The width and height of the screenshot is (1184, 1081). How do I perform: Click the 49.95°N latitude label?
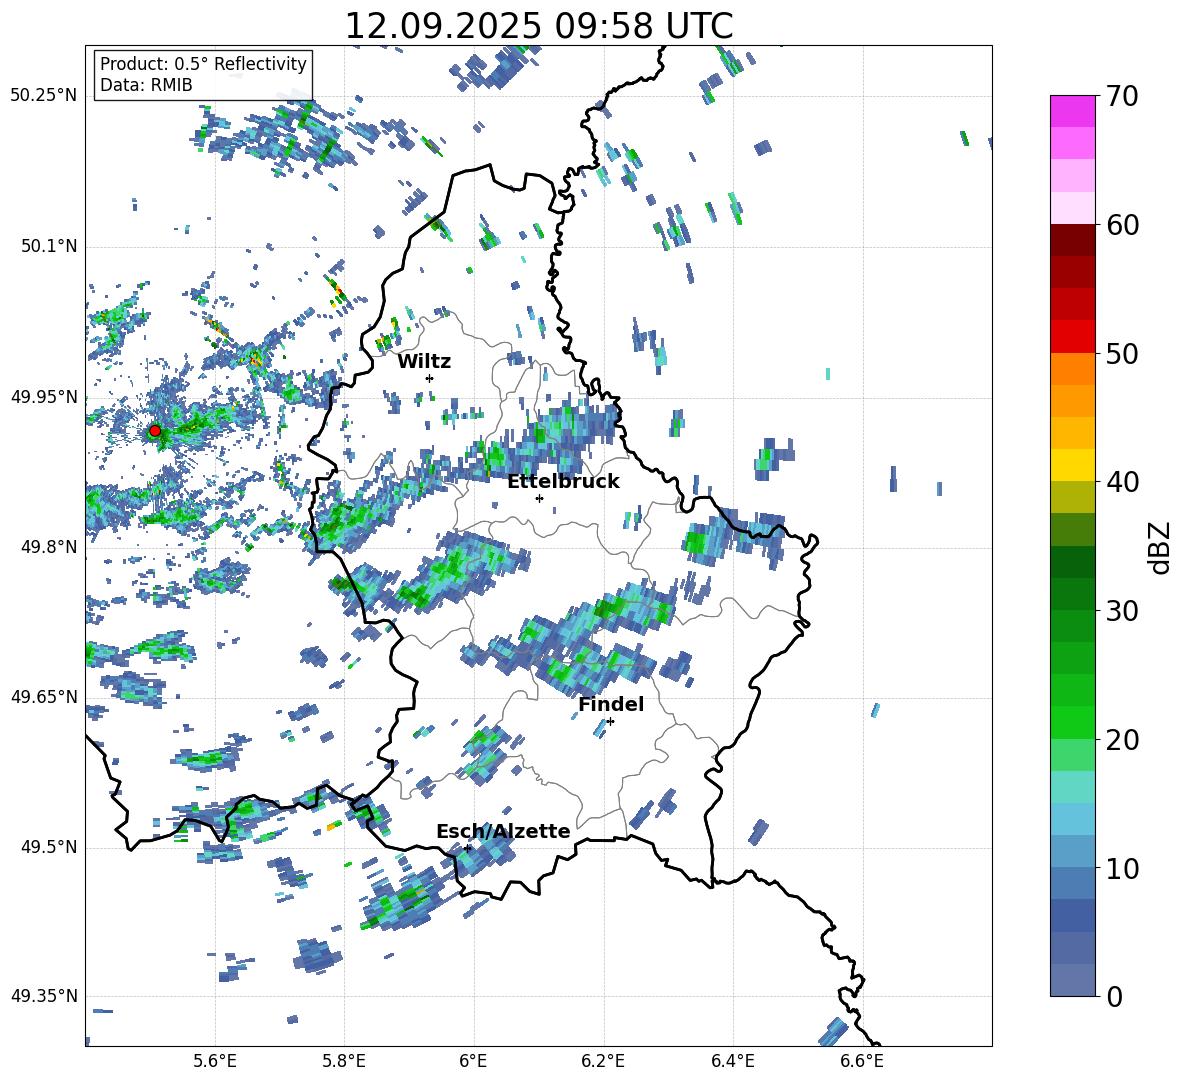[x=44, y=396]
